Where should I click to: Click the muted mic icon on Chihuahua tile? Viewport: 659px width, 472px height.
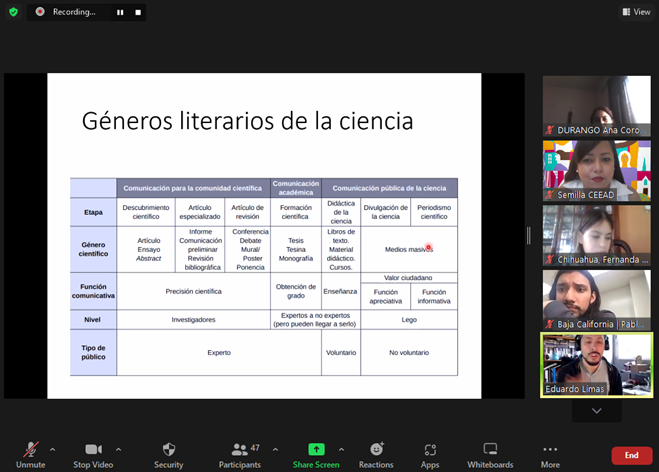click(549, 259)
